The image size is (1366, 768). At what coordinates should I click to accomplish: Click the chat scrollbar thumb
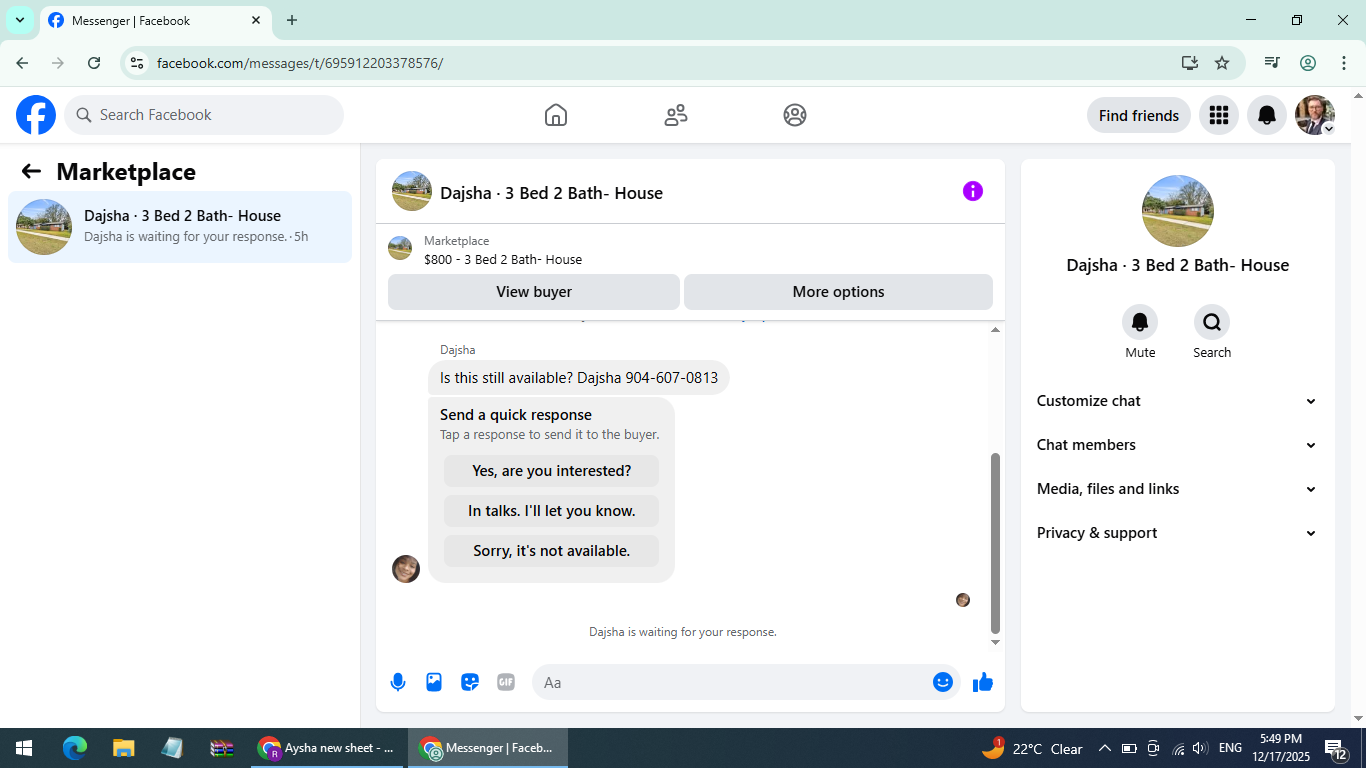tap(995, 543)
